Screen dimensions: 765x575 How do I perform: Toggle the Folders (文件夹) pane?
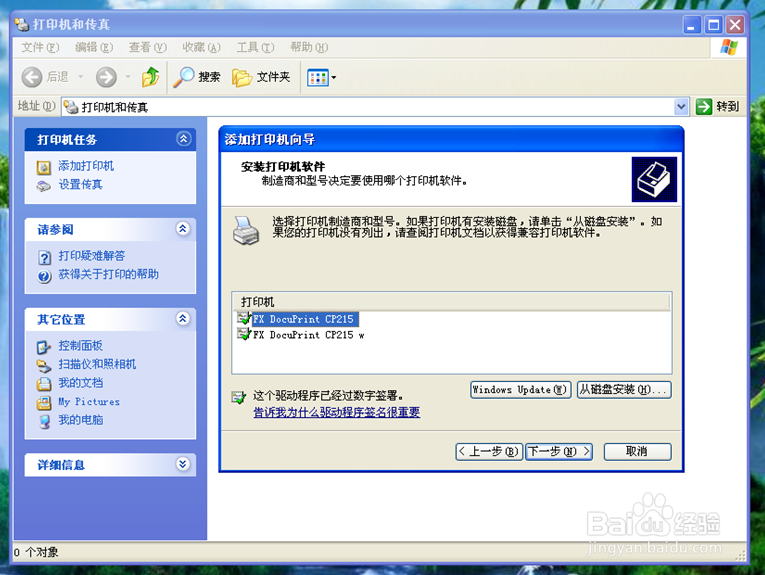click(261, 77)
